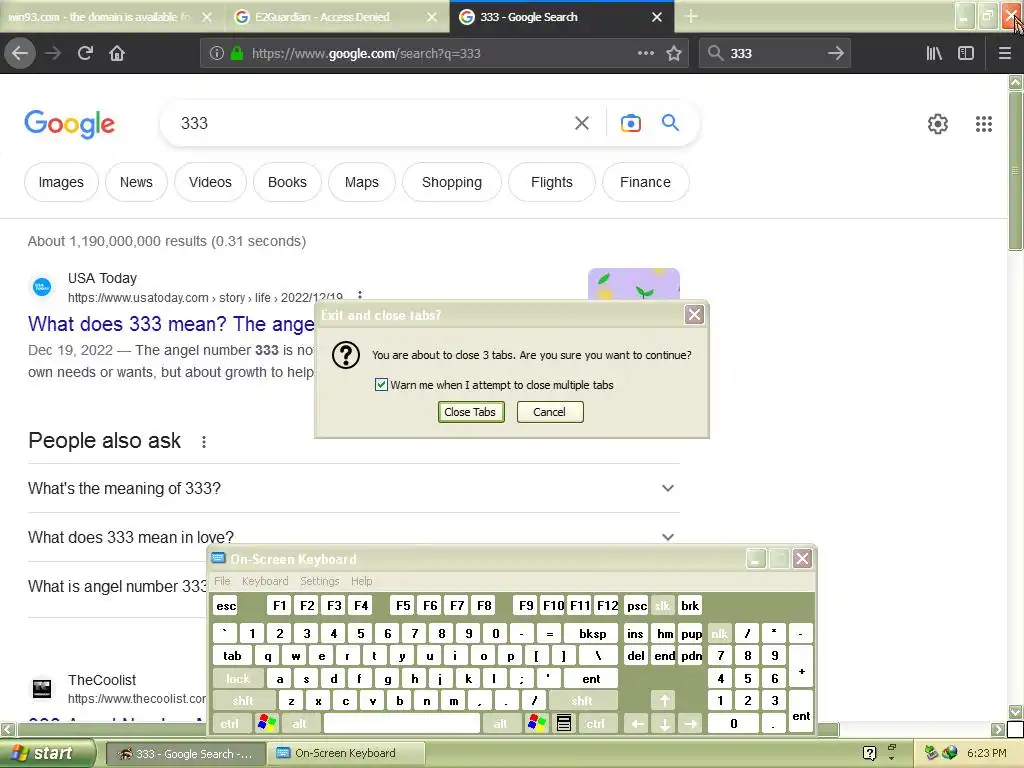Image resolution: width=1024 pixels, height=768 pixels.
Task: Click the vertical scroll down arrow
Action: [x=1015, y=712]
